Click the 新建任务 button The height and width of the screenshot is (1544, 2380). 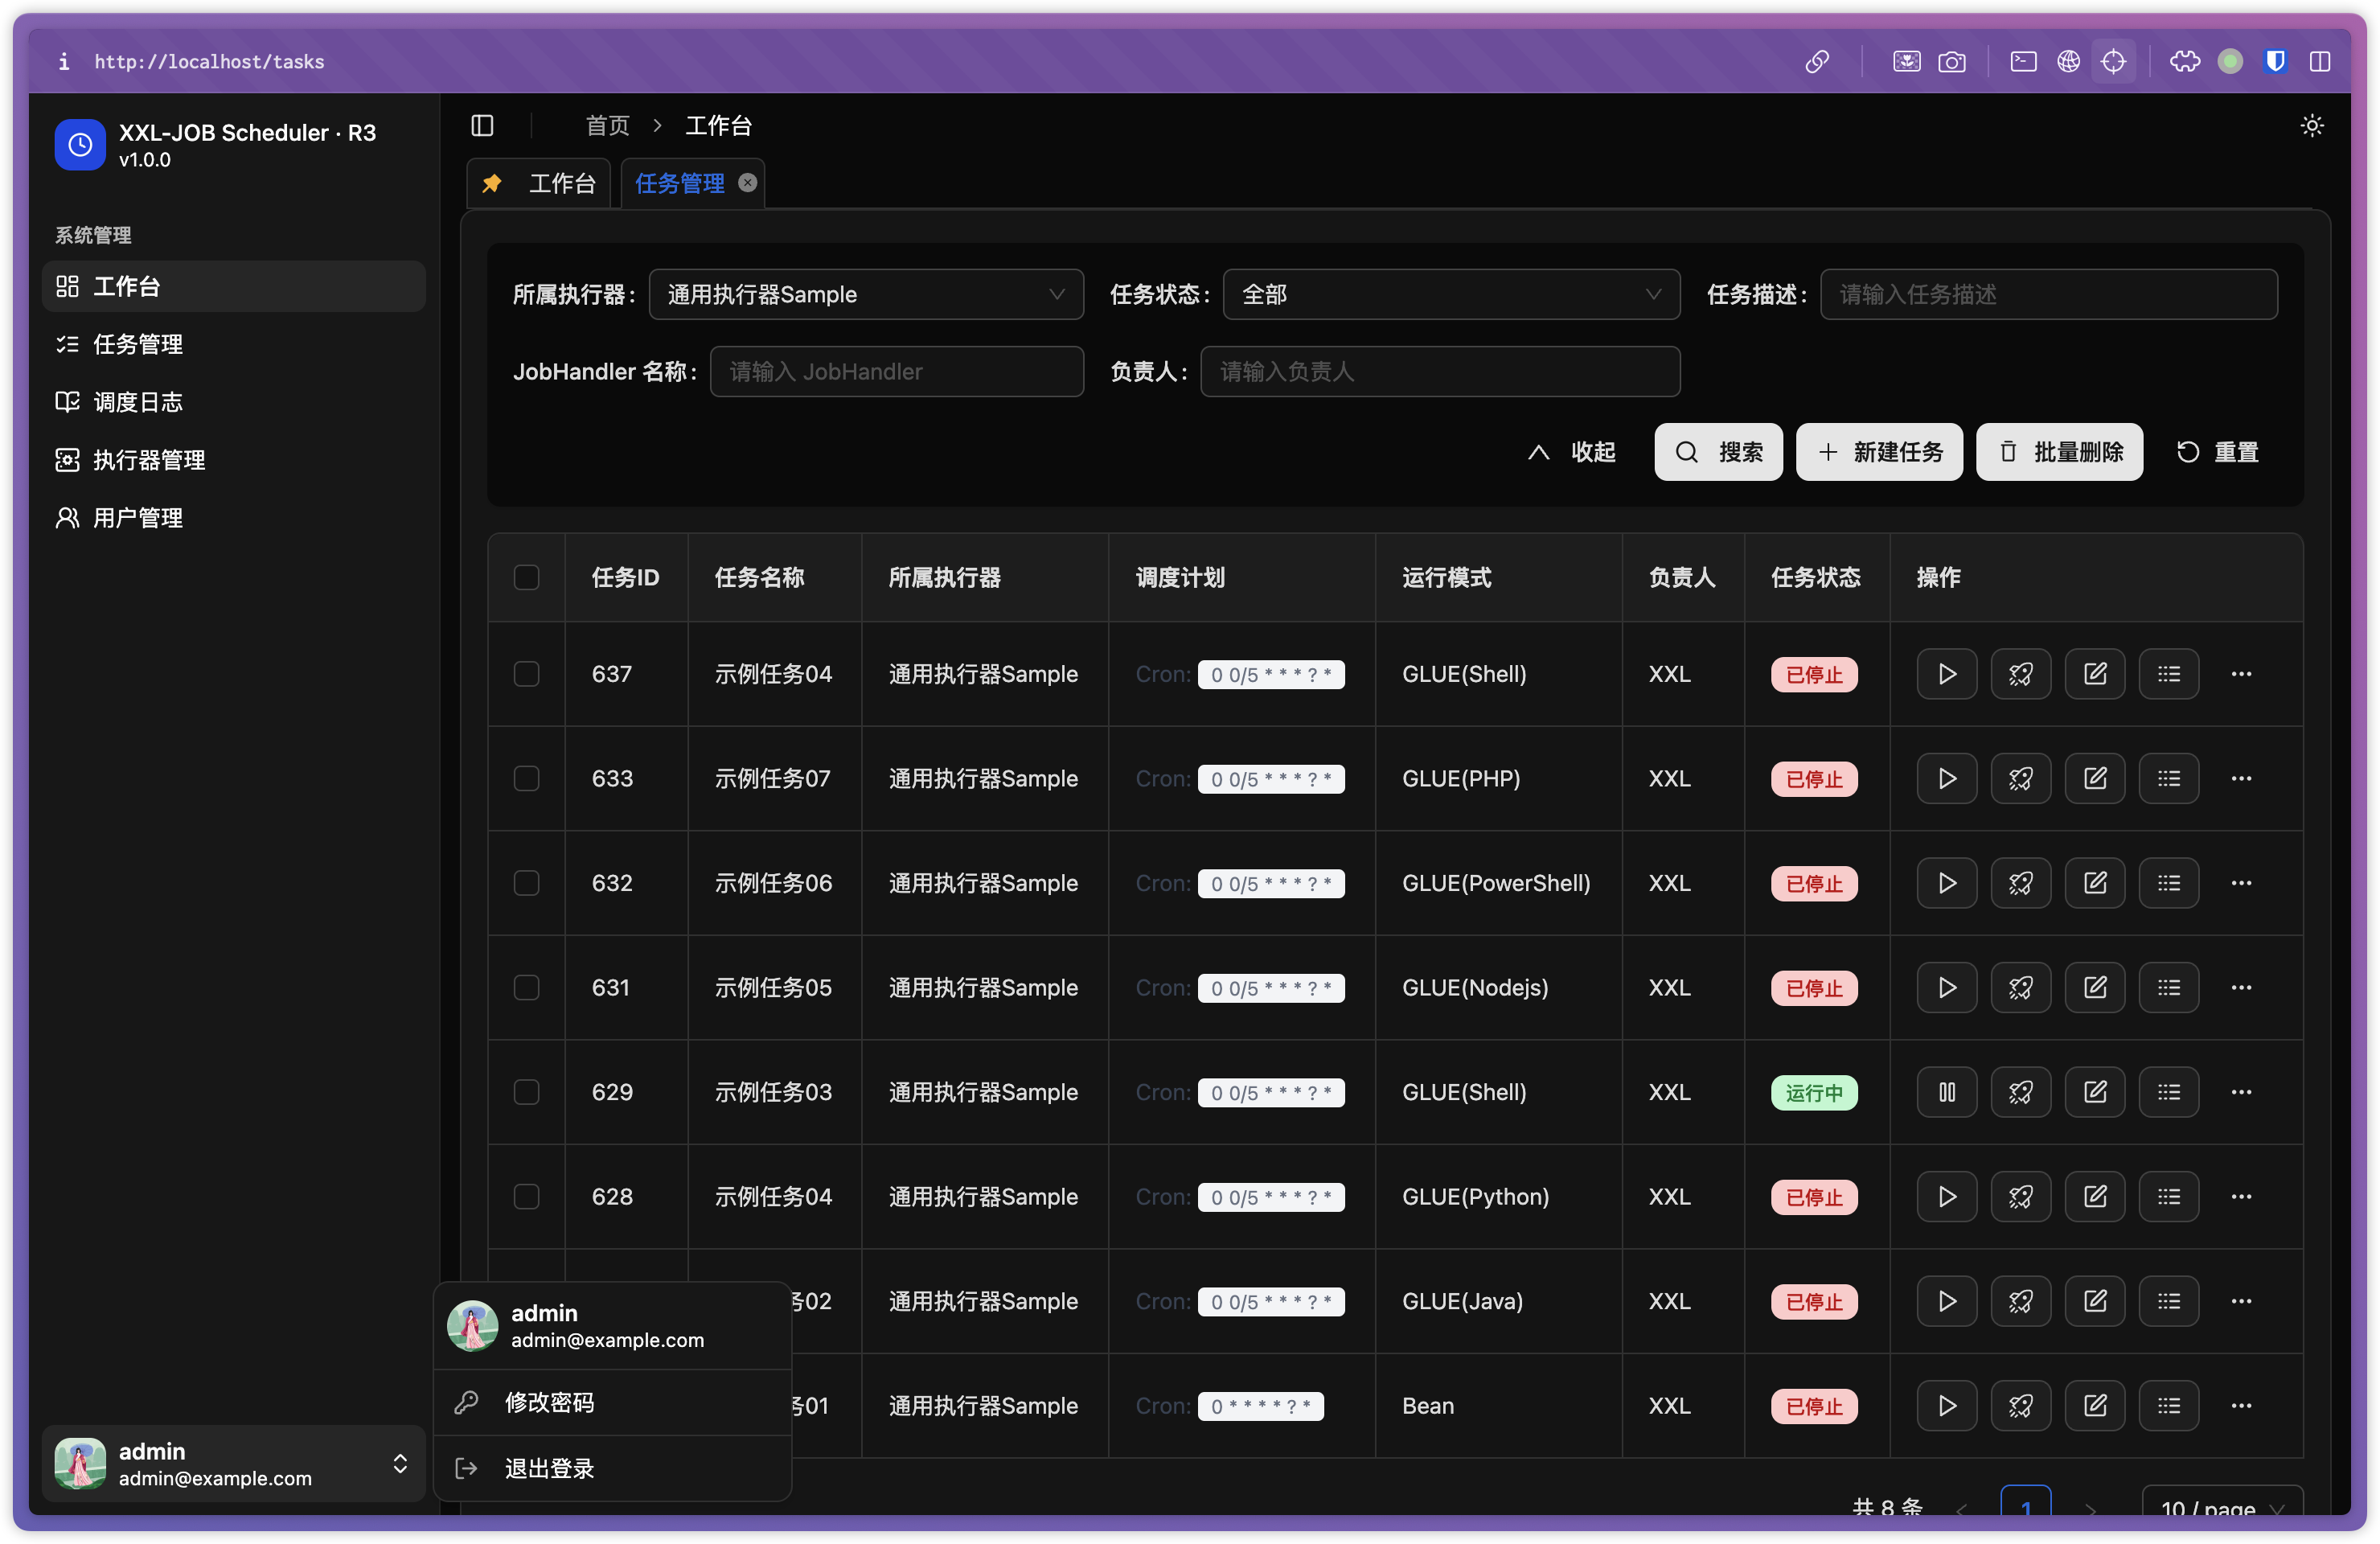point(1879,452)
